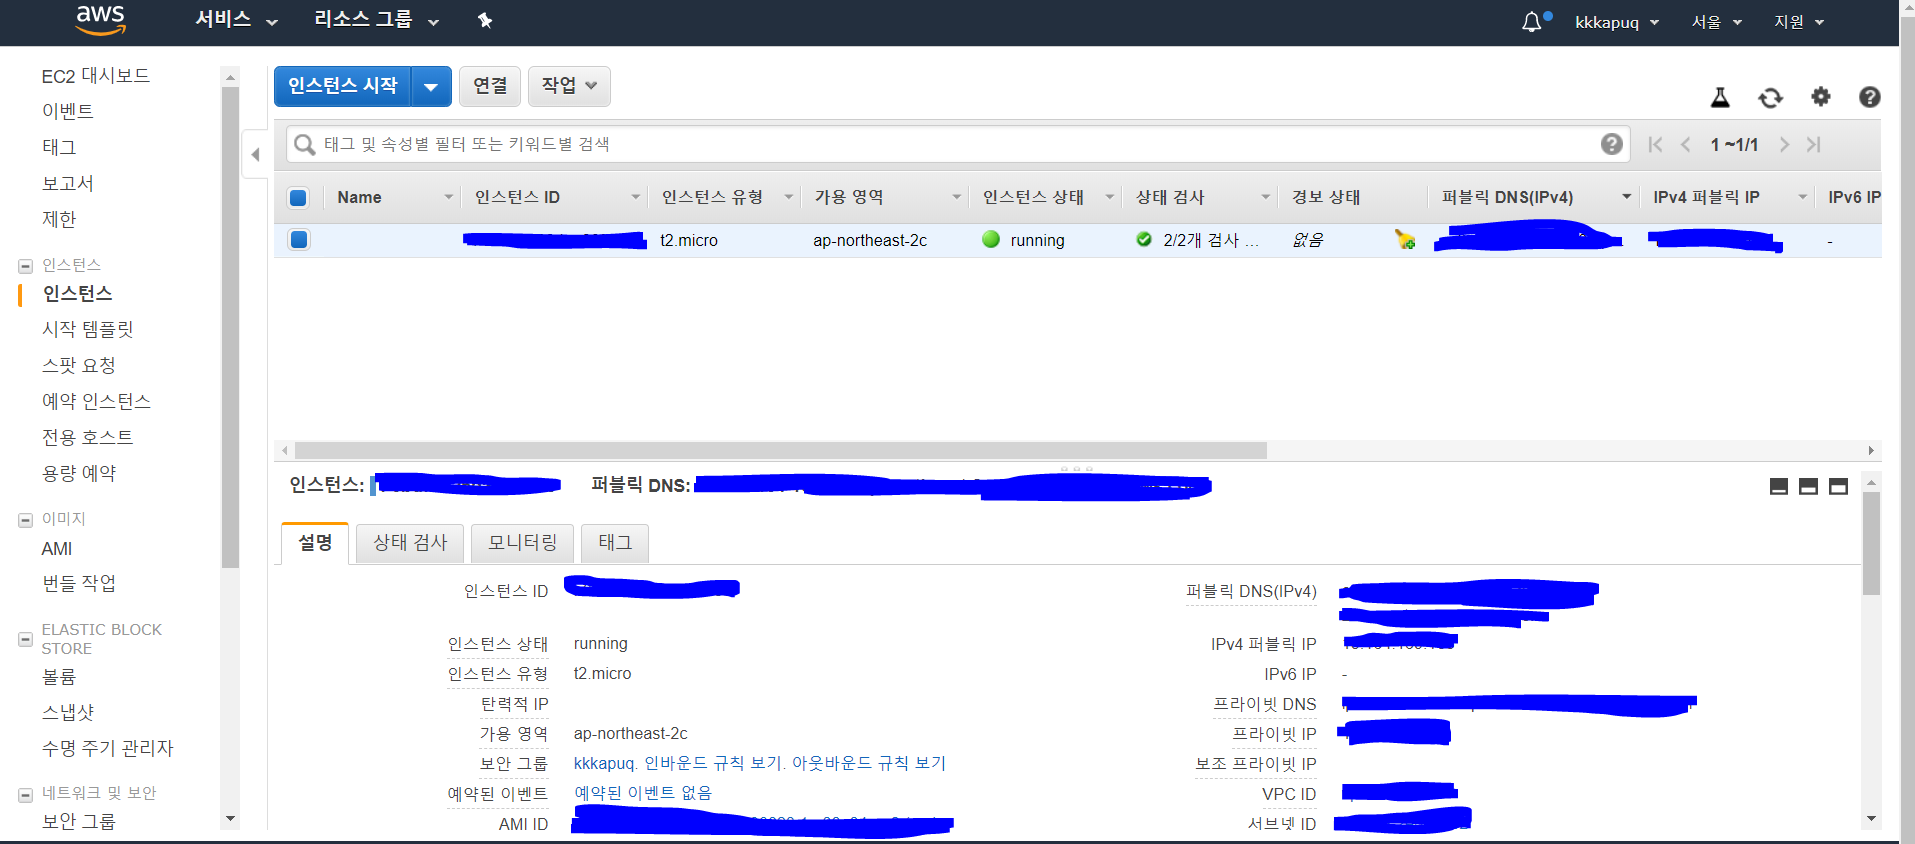Open 보안 그룹 in sidebar
This screenshot has width=1915, height=844.
tap(79, 821)
